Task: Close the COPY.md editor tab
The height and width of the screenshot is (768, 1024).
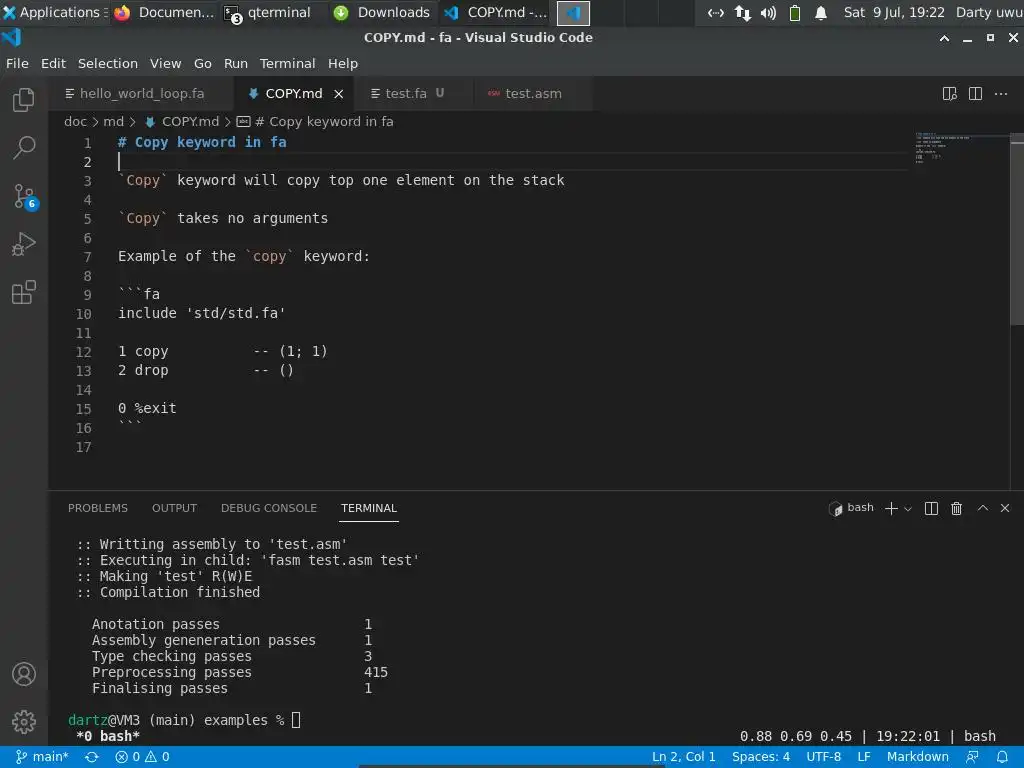Action: click(338, 94)
